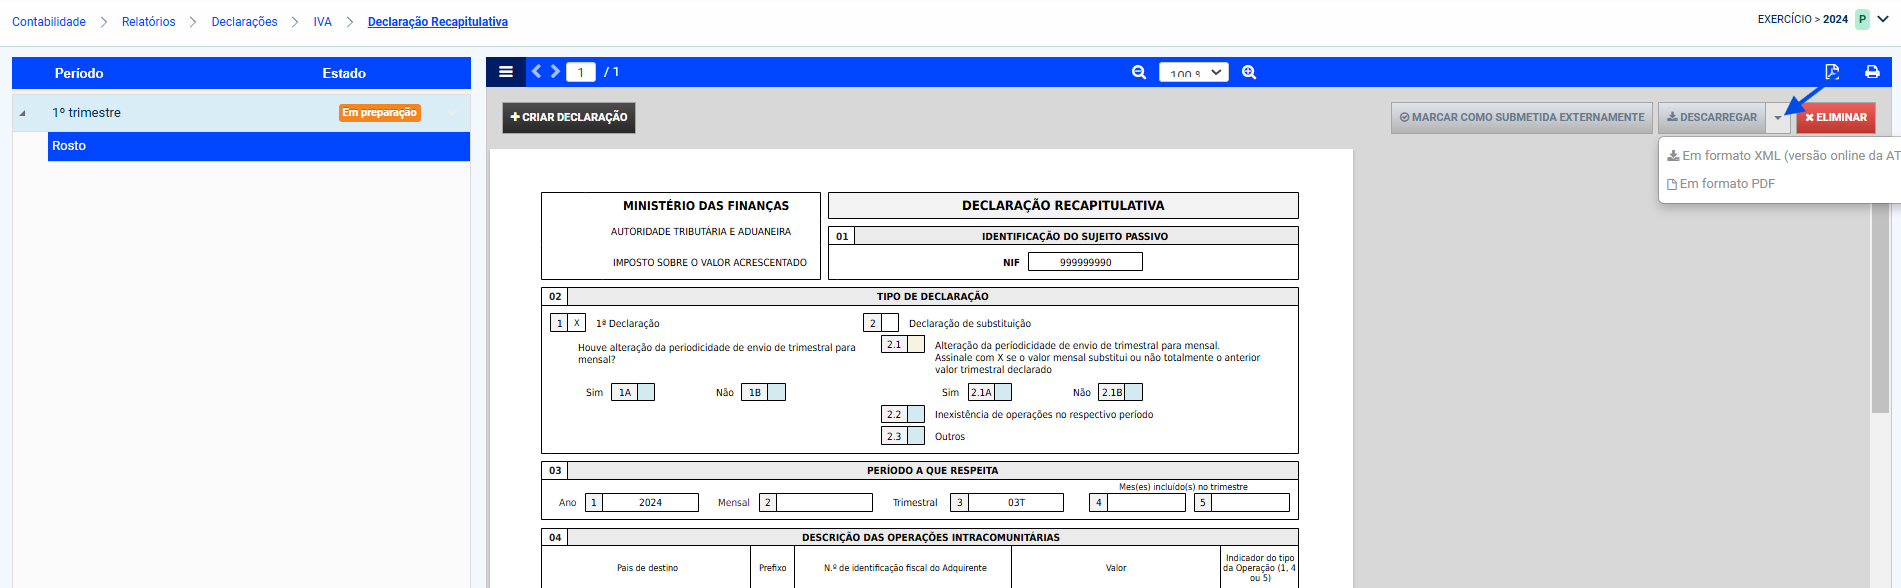The width and height of the screenshot is (1901, 588).
Task: Tick box 2.1 periodicity change
Action: (x=916, y=344)
